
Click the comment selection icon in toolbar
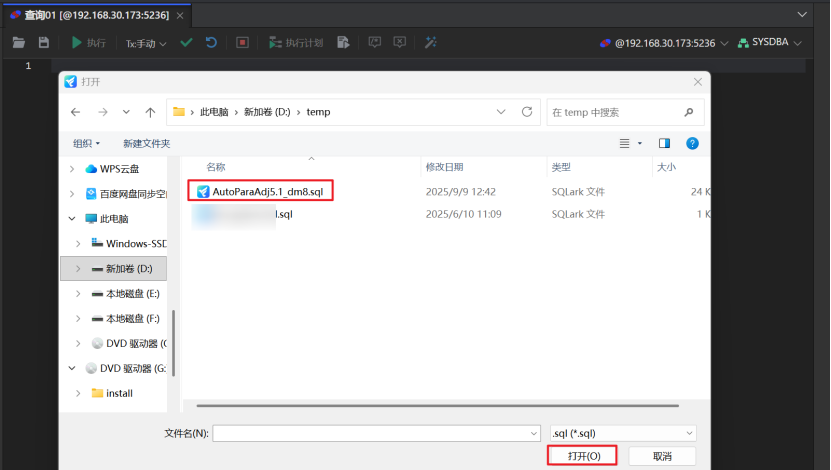375,42
